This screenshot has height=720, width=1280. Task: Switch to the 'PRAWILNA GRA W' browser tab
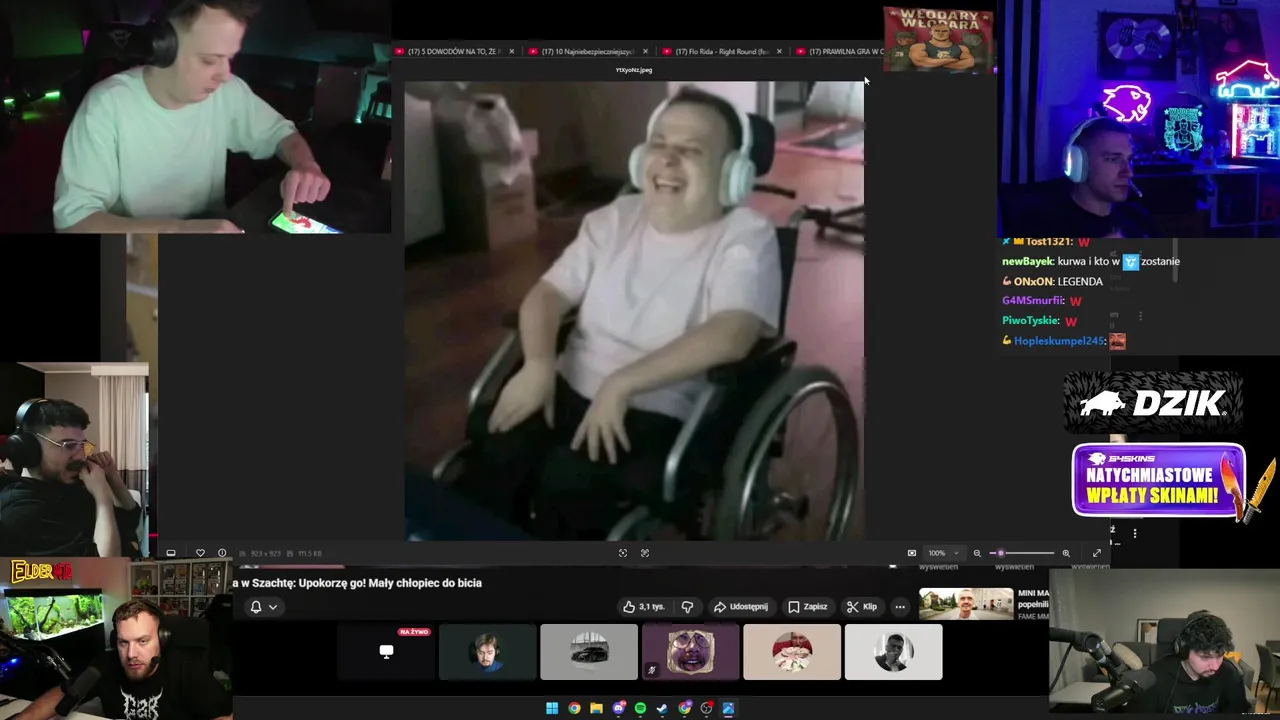tap(838, 51)
